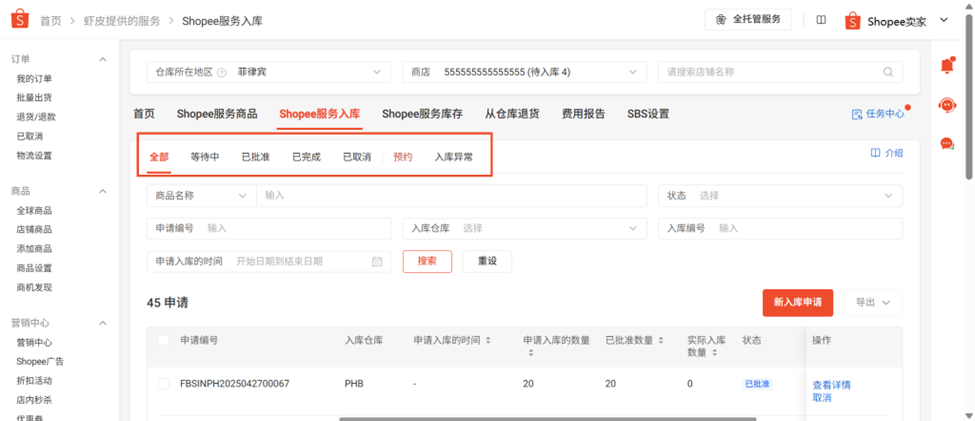Sort by 已批准数量 column arrows
This screenshot has height=421, width=975.
click(x=659, y=341)
